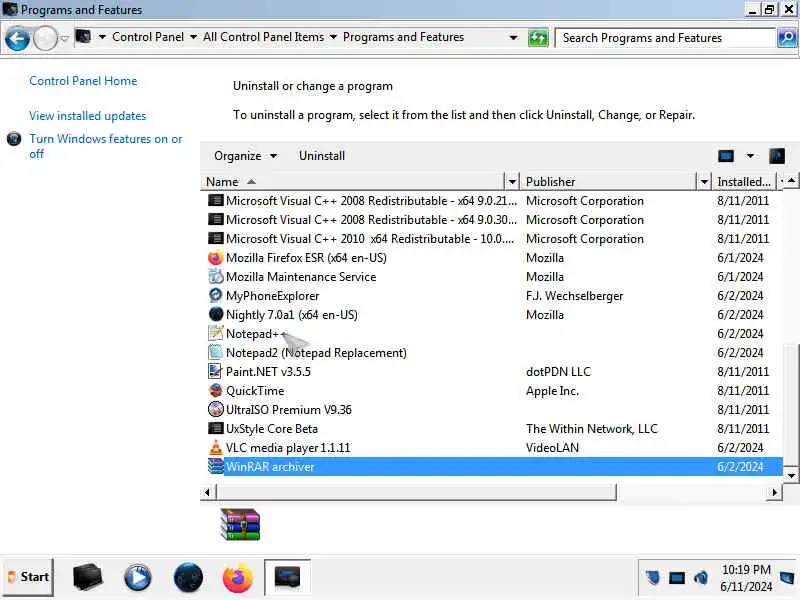The height and width of the screenshot is (600, 800).
Task: Click the help icon in toolbar
Action: tap(777, 156)
